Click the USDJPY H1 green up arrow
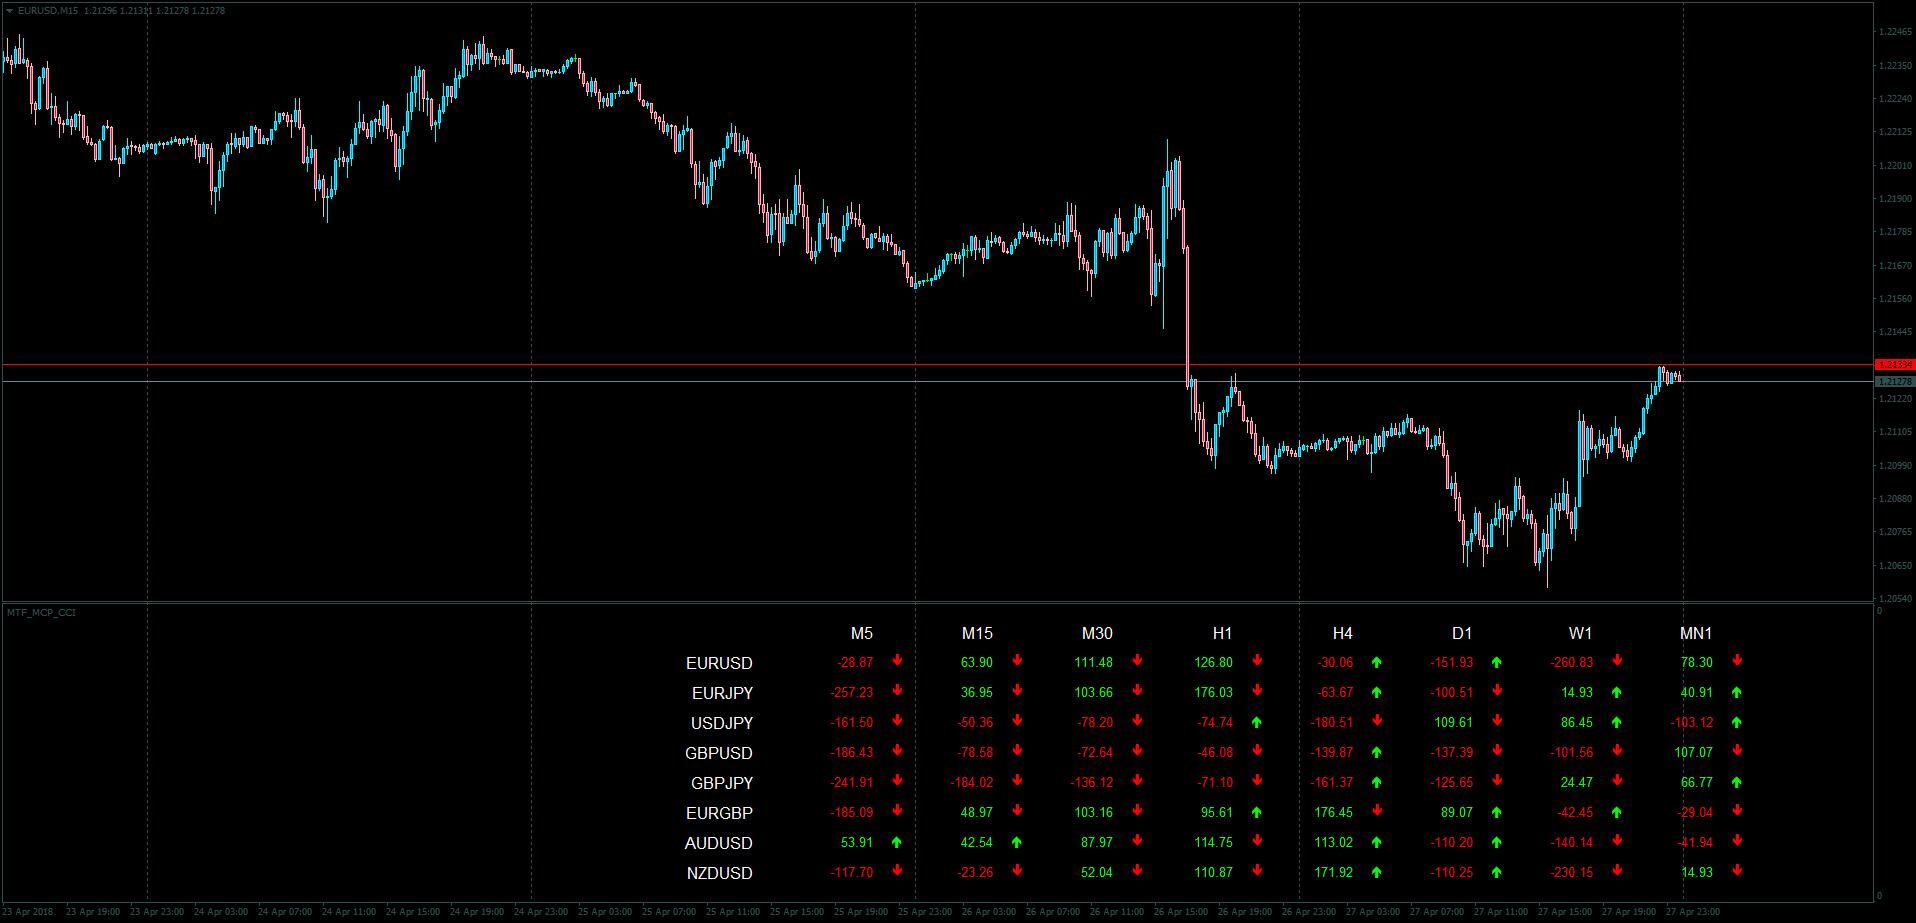 click(x=1257, y=722)
